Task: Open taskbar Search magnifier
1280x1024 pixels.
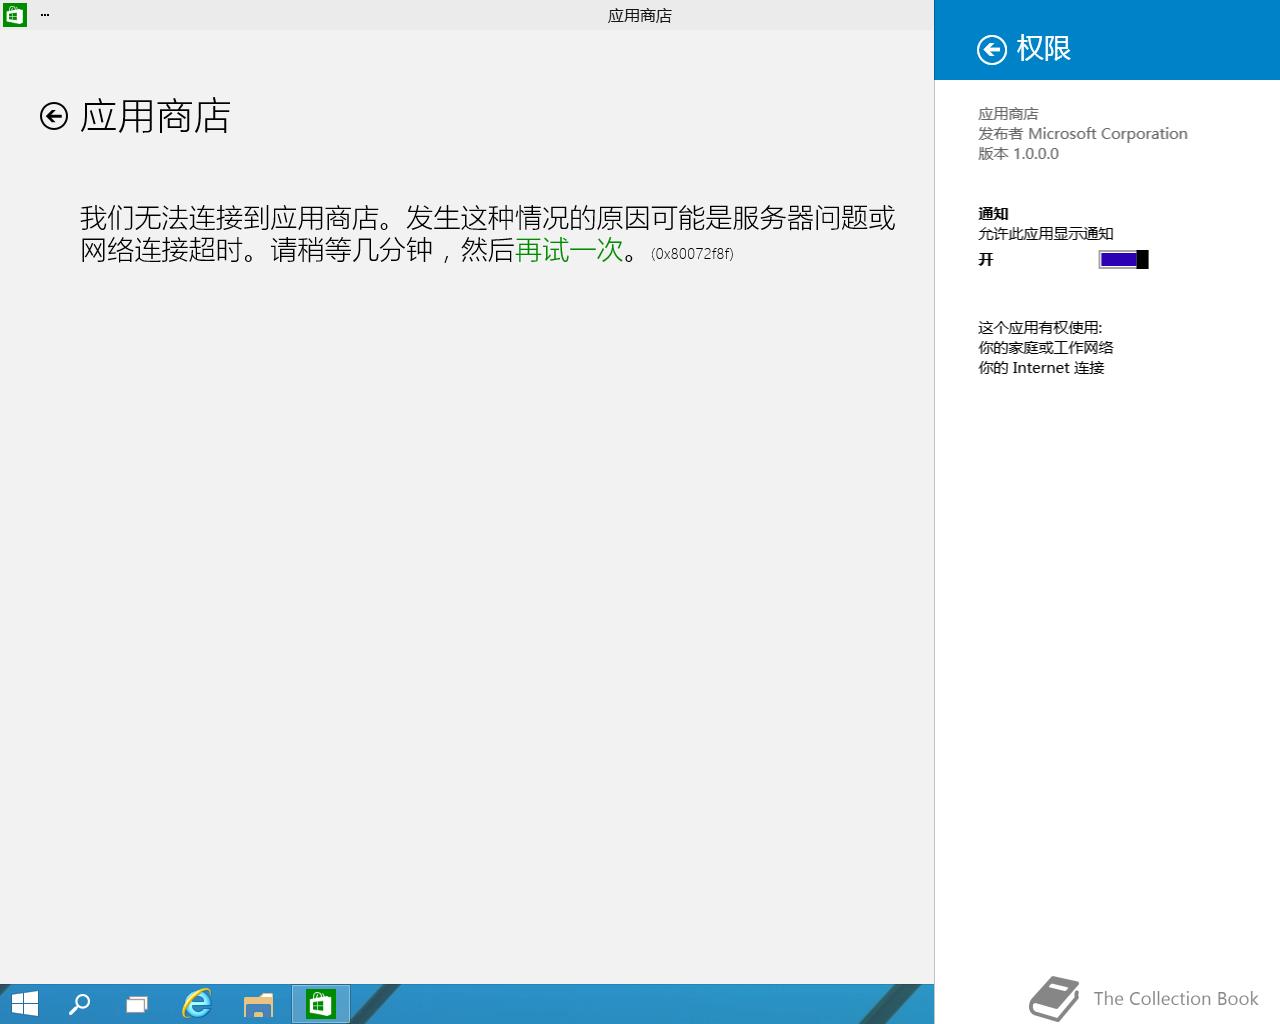Action: [79, 1004]
